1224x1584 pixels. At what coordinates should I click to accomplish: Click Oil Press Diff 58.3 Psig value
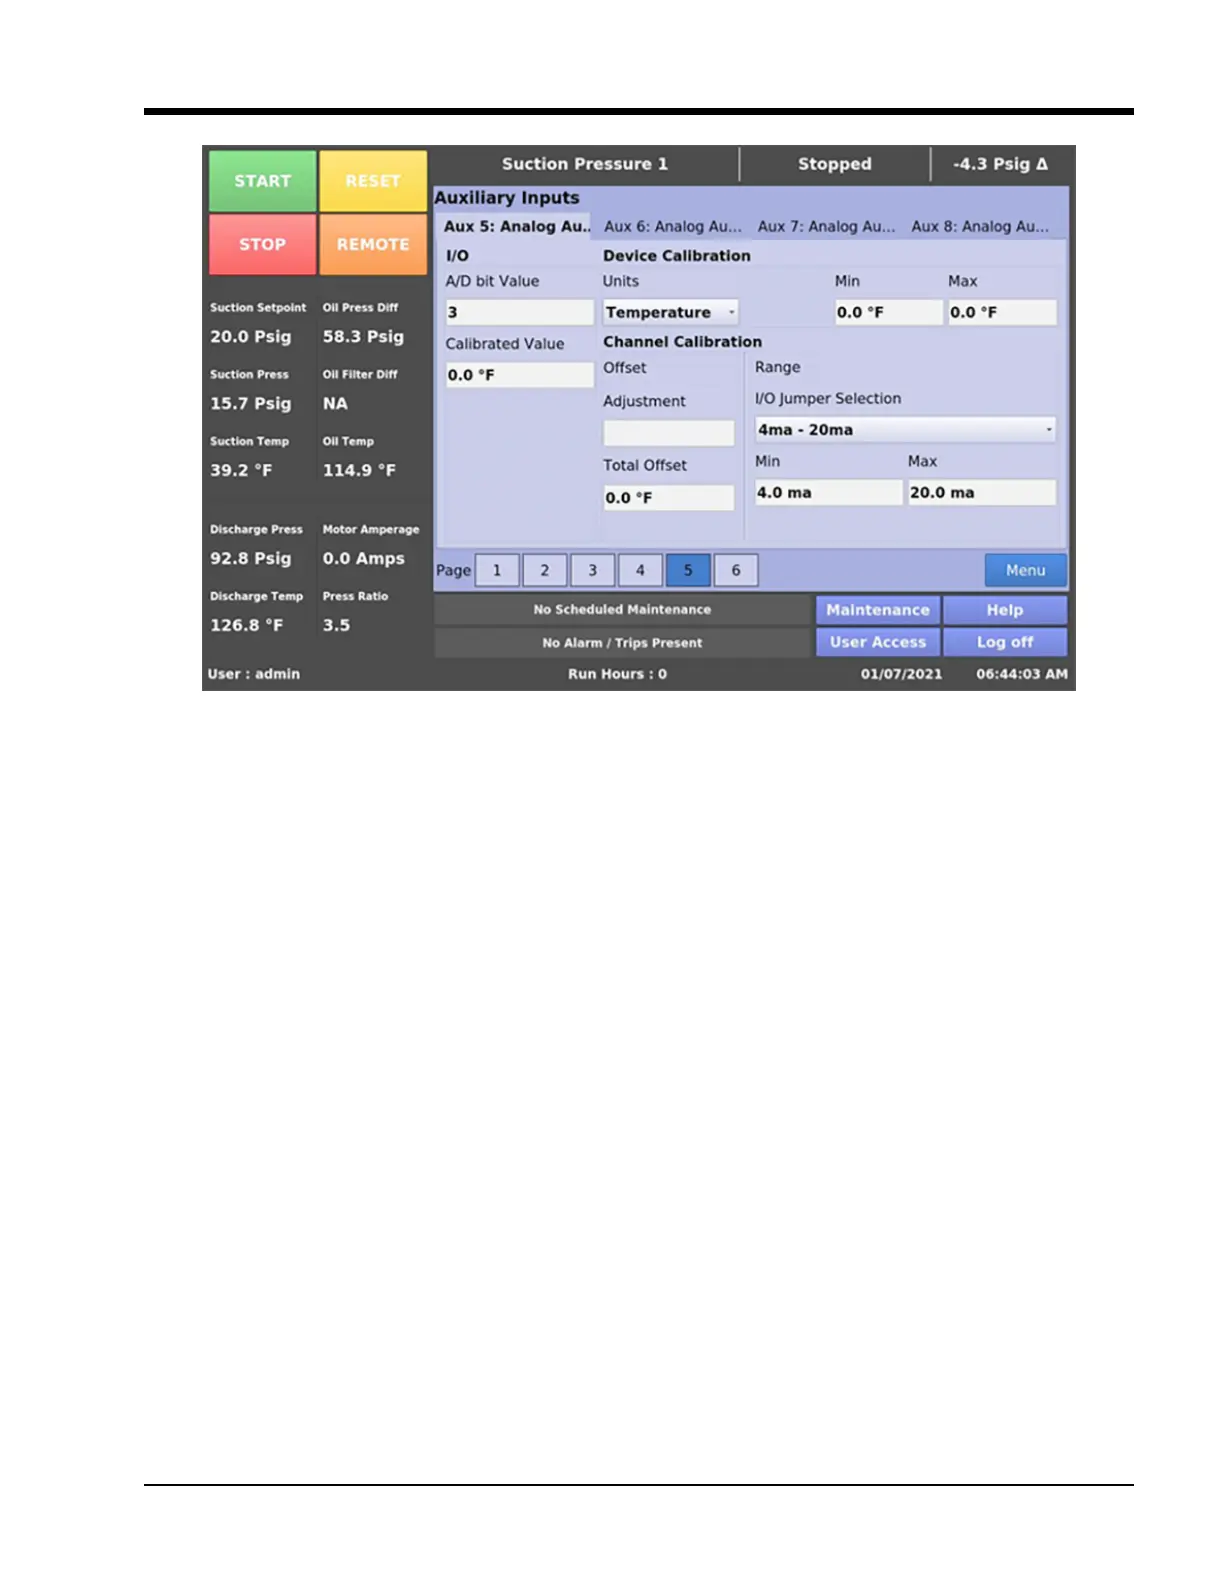pos(363,337)
